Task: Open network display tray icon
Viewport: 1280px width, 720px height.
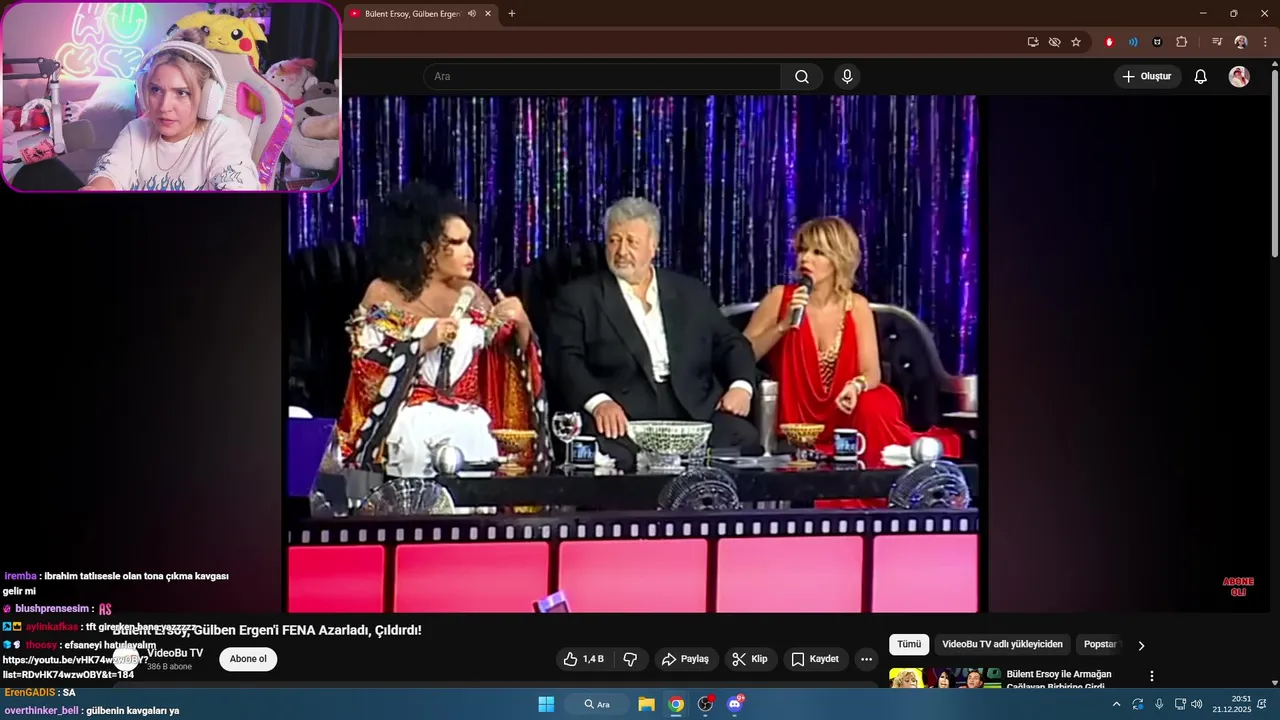Action: tap(1180, 704)
